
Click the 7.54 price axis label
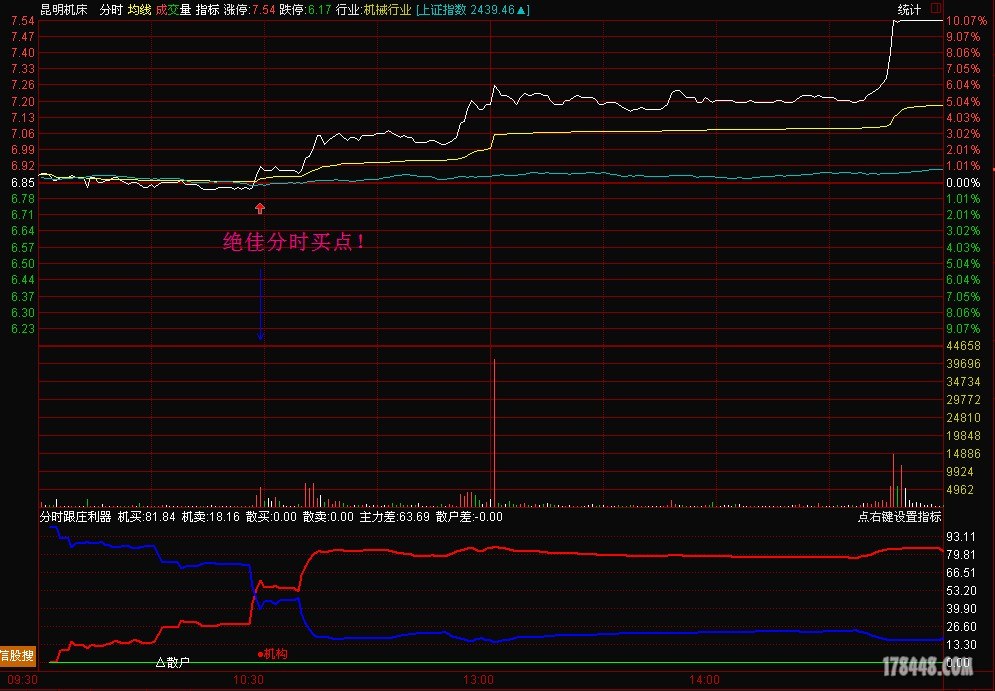click(23, 21)
